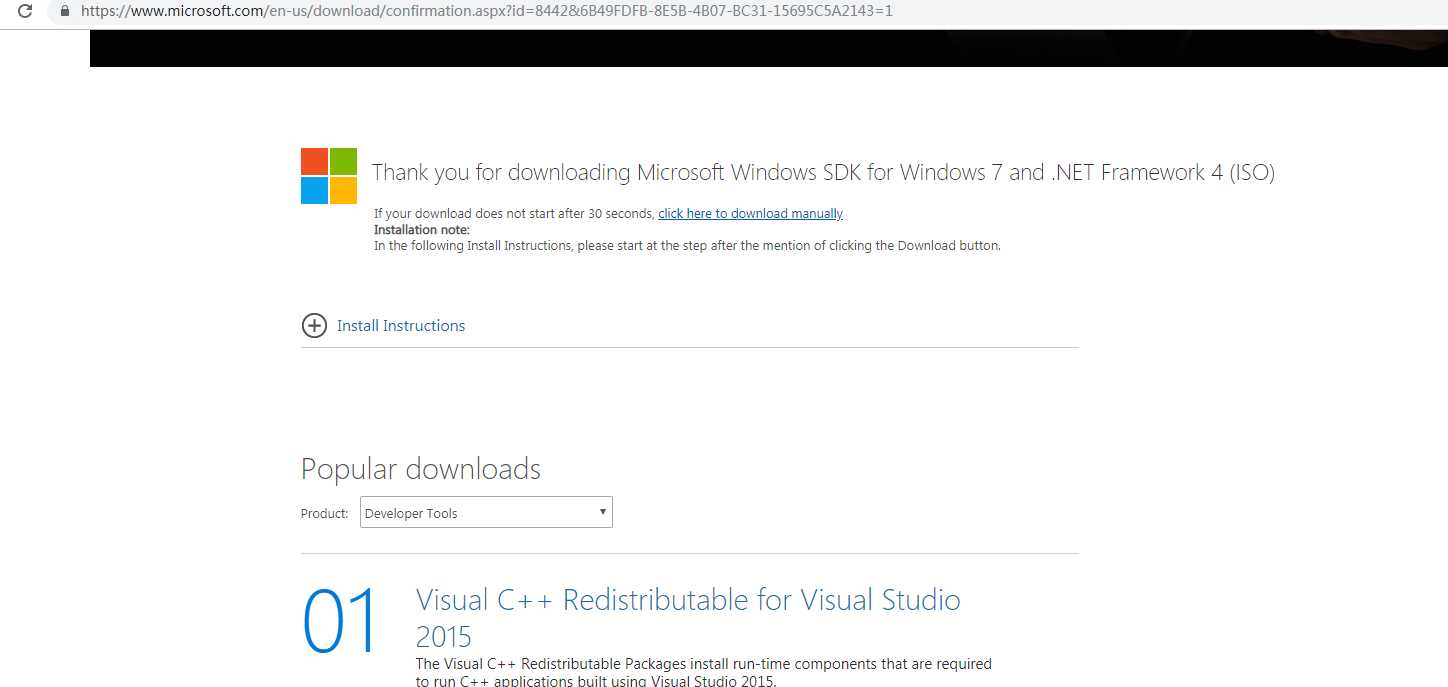Click the 'Popular downloads' heading
The image size is (1448, 687).
[x=421, y=470]
